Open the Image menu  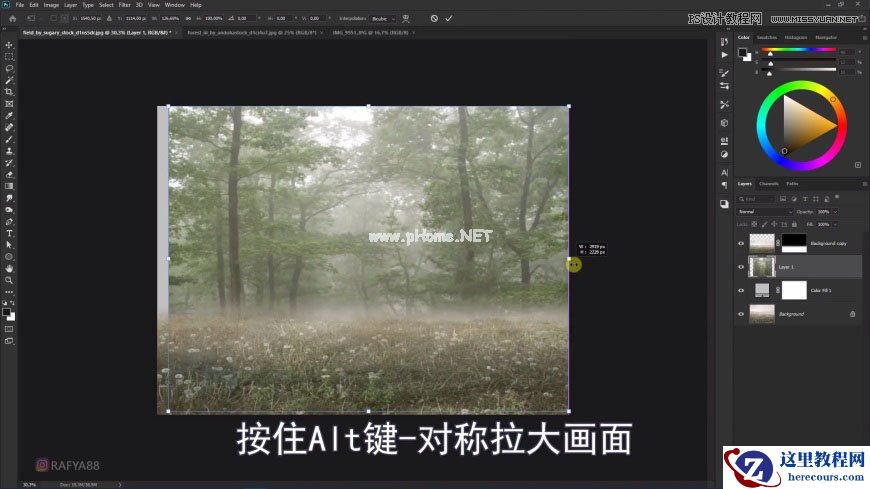coord(51,5)
